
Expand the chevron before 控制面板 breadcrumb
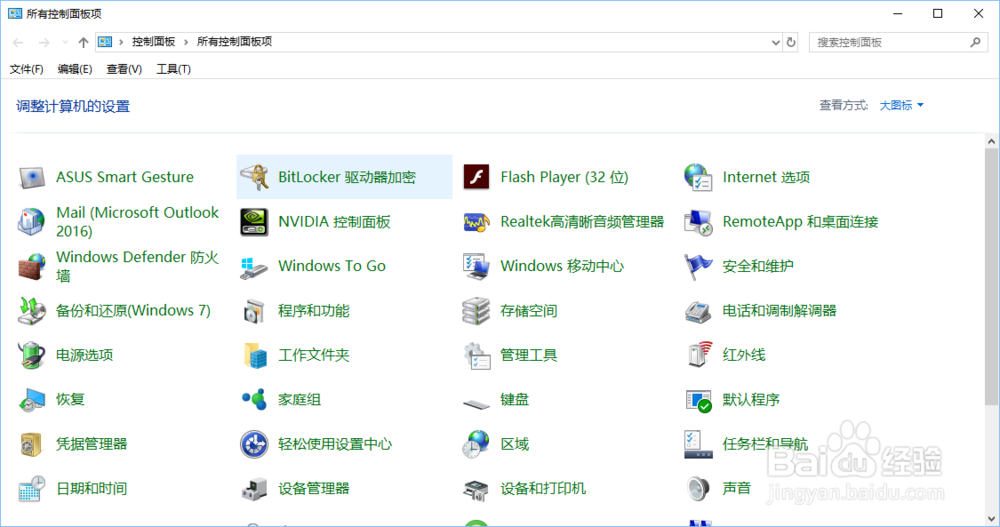point(121,42)
